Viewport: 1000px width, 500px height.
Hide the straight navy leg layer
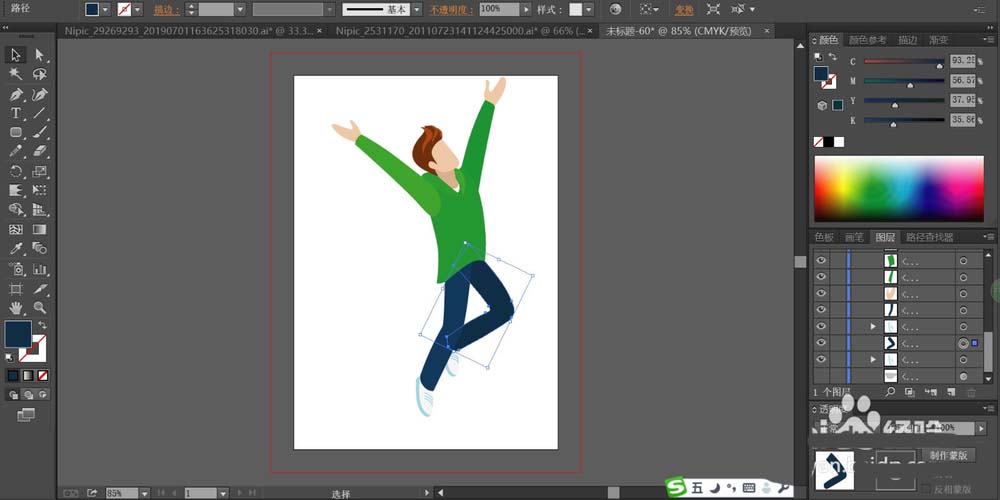point(821,310)
